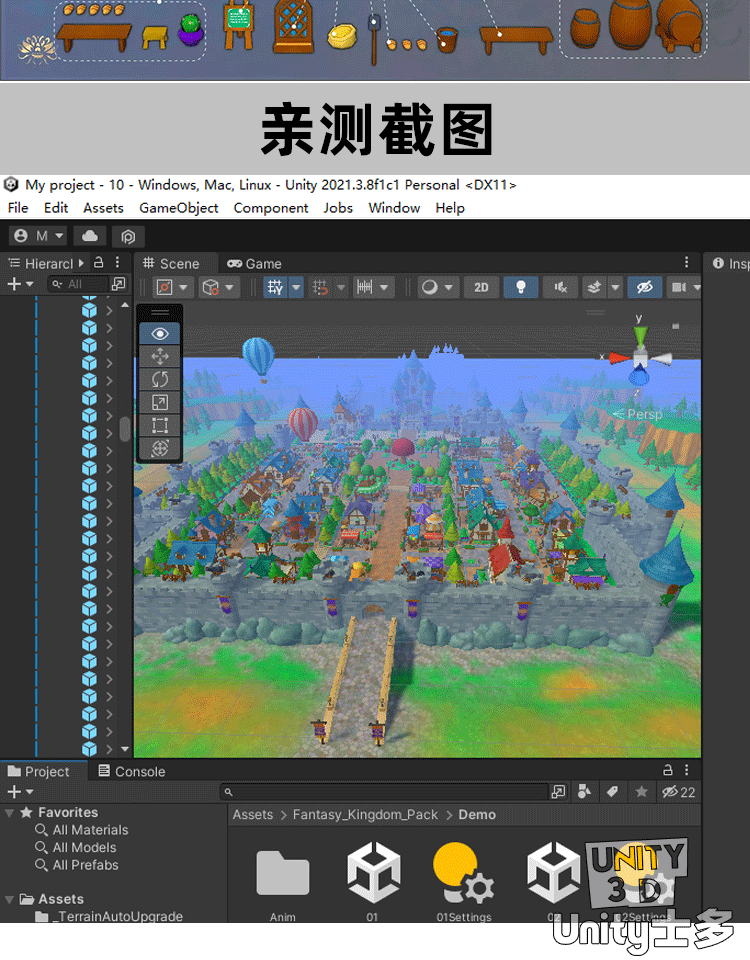Open the shading mode draw dropdown
This screenshot has width=750, height=960.
coord(437,287)
